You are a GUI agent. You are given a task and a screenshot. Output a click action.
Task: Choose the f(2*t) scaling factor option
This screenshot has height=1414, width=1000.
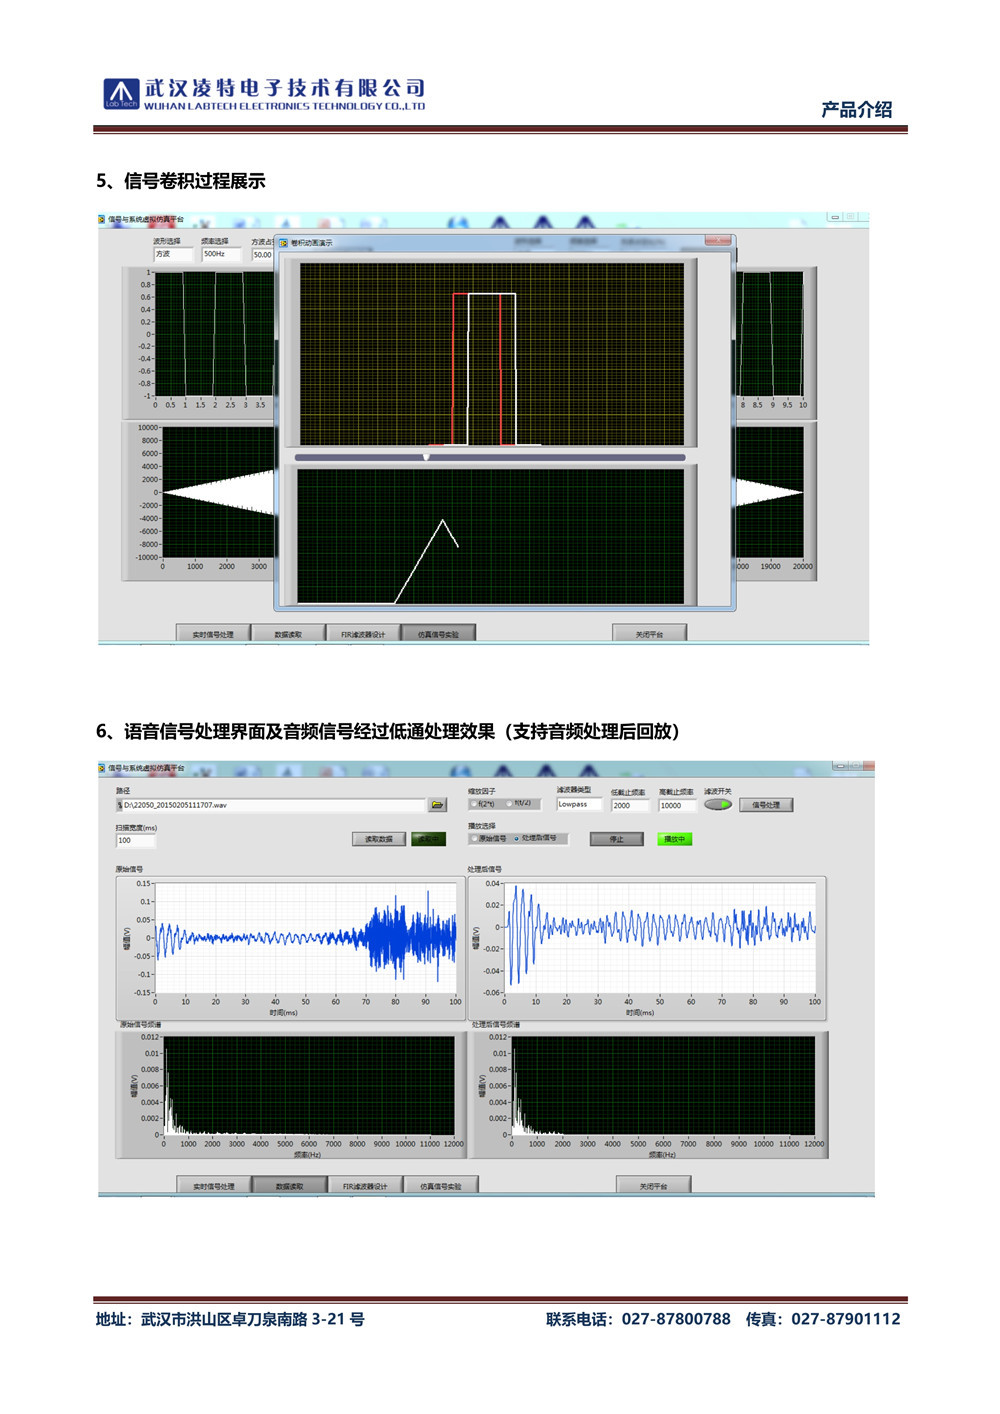tap(474, 804)
